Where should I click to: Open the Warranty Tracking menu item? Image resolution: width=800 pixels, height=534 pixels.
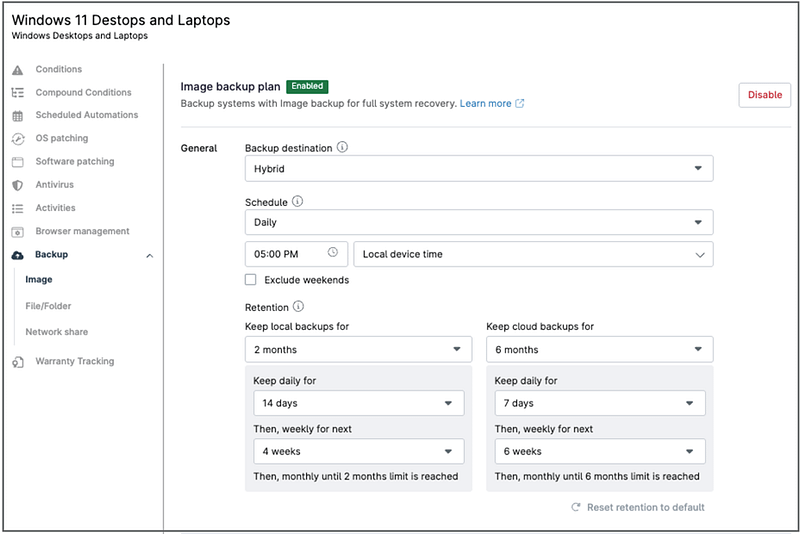coord(75,361)
